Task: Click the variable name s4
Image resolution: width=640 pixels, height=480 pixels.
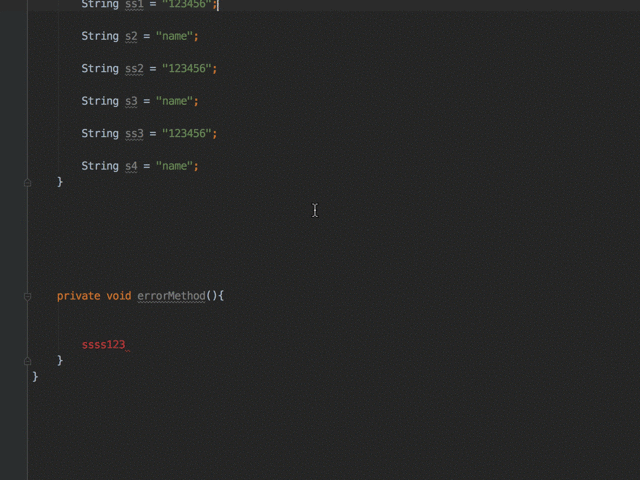Action: [x=131, y=166]
